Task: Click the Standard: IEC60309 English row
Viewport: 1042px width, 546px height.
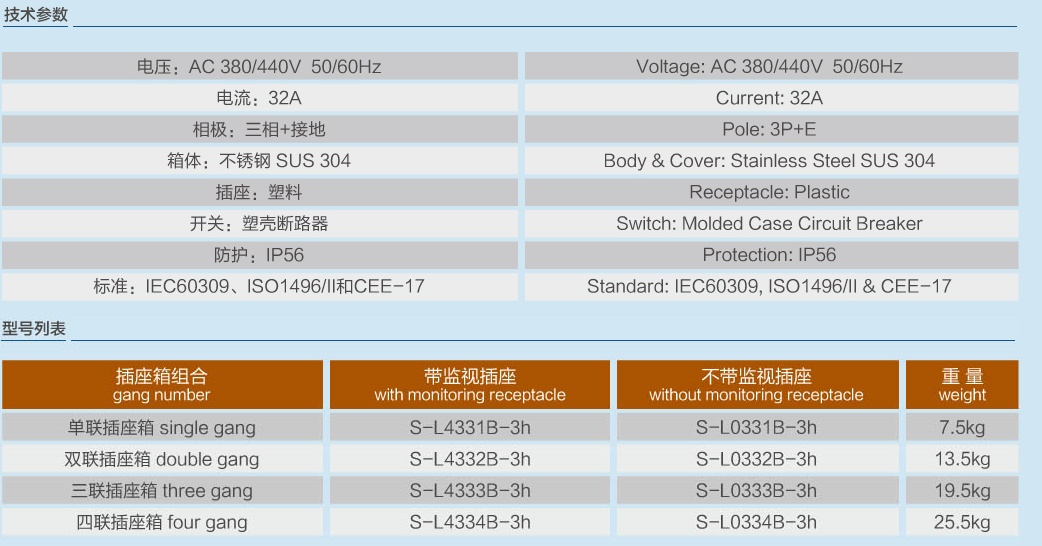Action: pos(772,286)
